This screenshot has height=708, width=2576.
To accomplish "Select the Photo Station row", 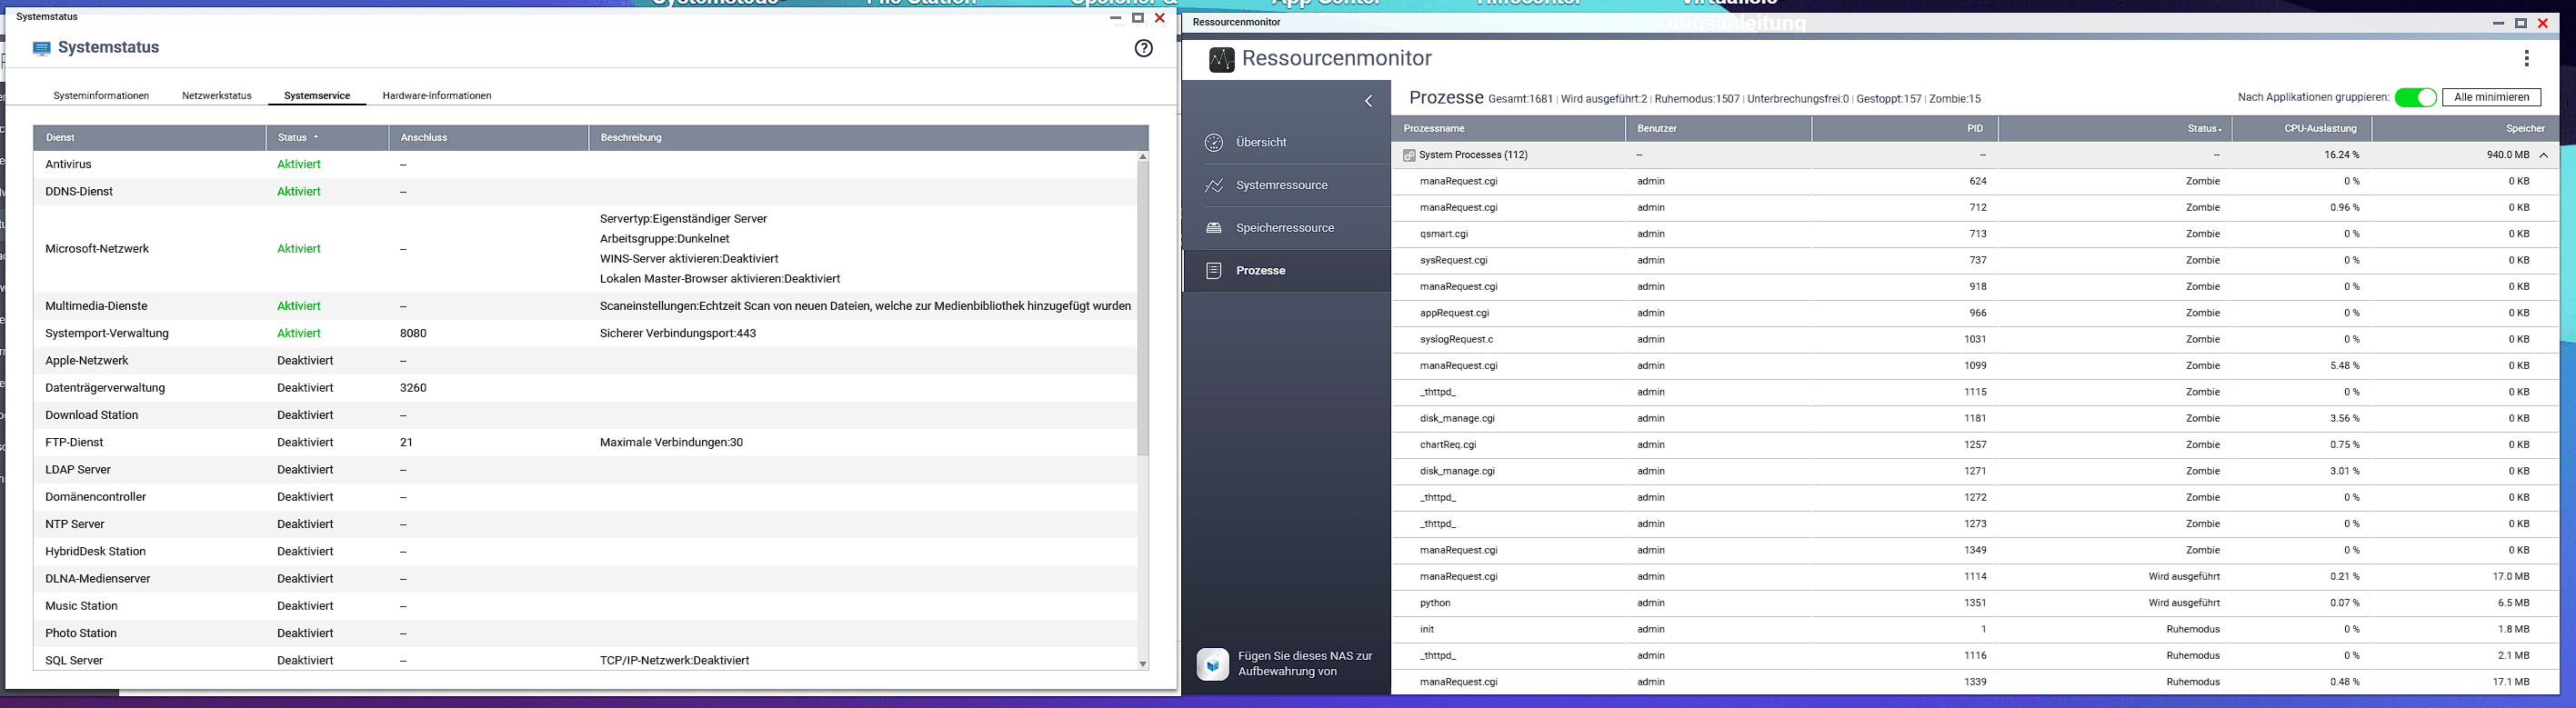I will [585, 633].
